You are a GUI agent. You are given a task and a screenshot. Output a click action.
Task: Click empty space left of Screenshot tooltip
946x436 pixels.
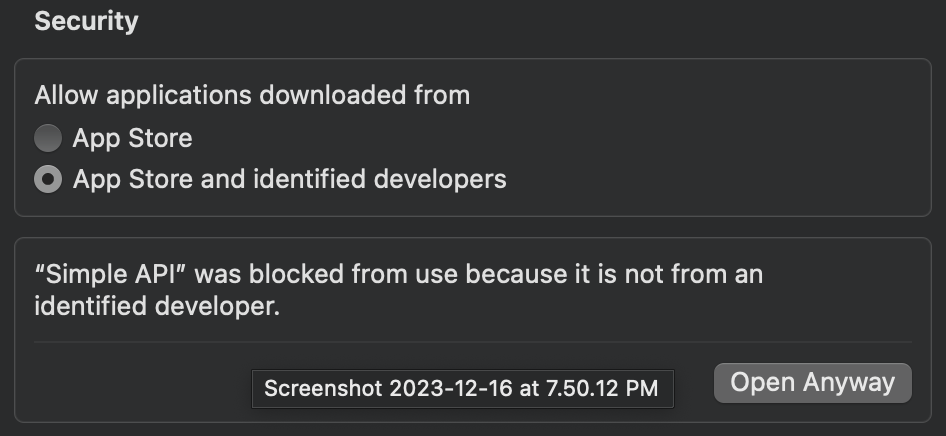pos(142,386)
